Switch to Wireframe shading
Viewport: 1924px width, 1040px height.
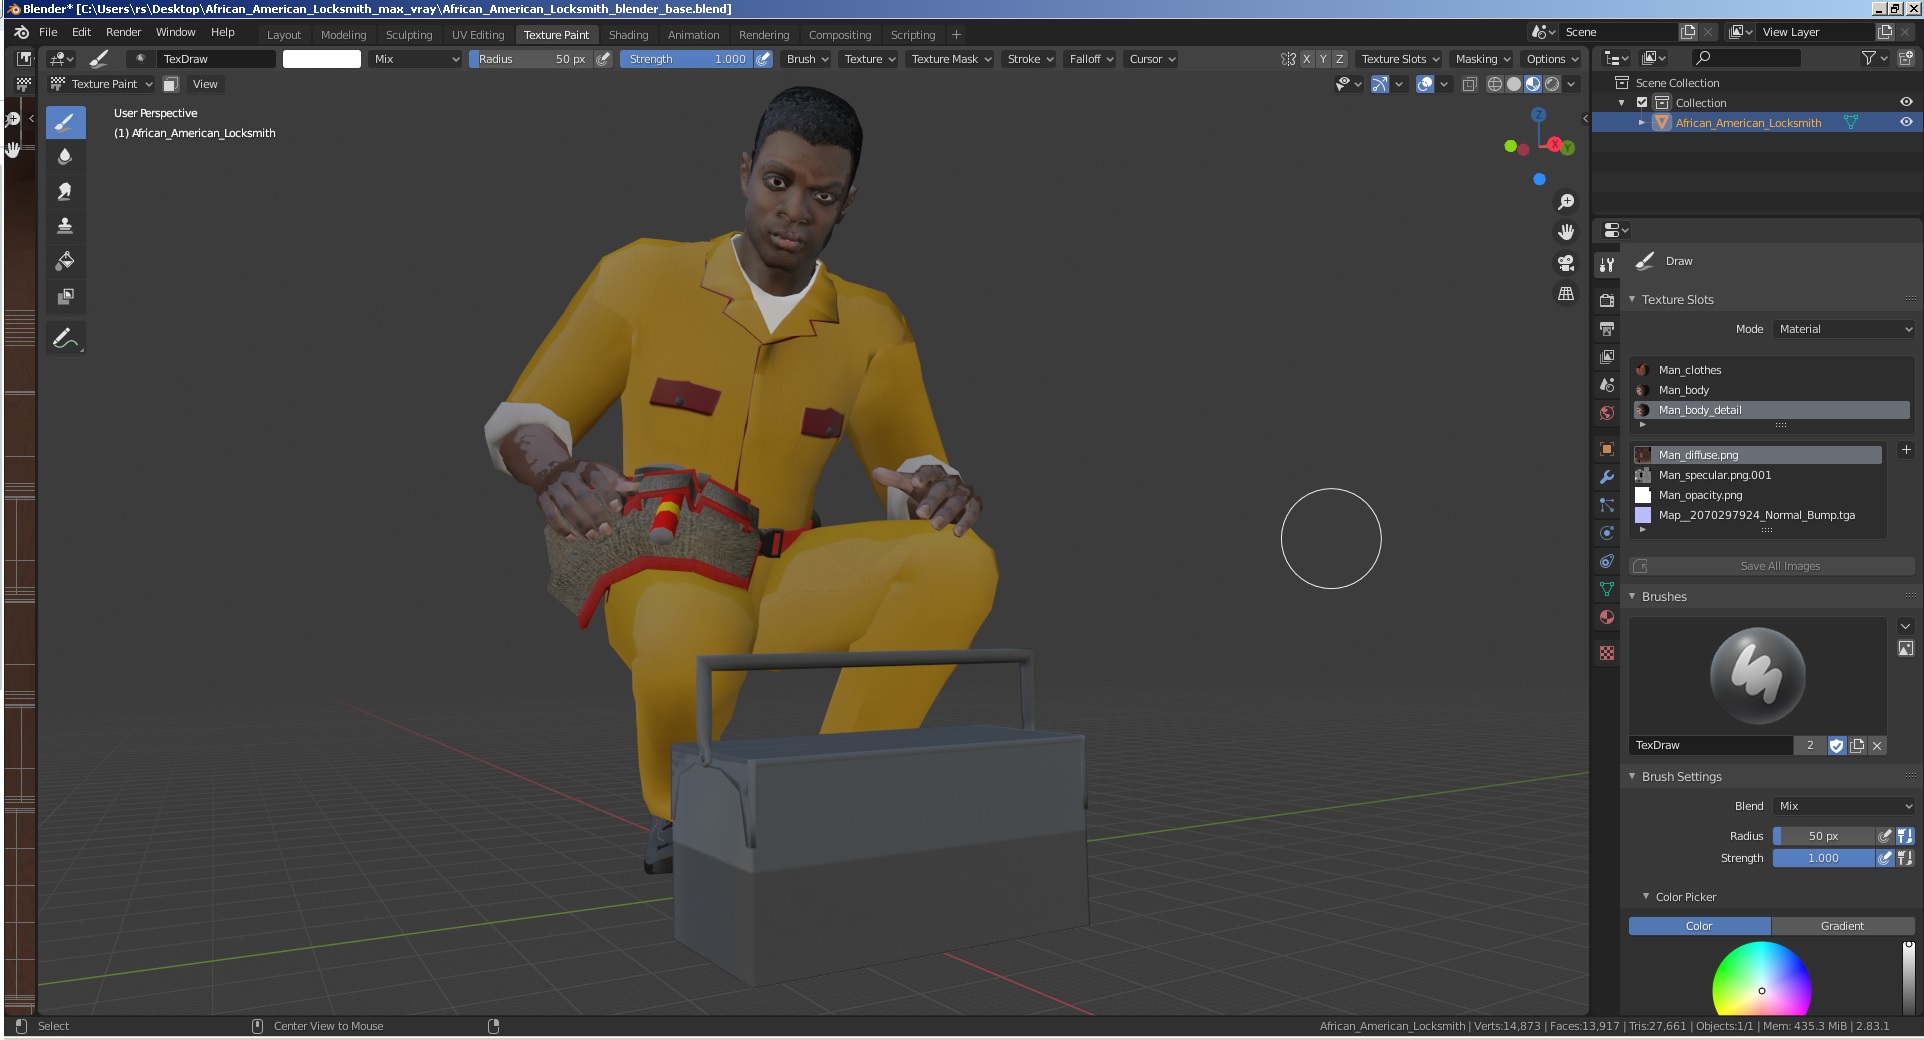click(1495, 84)
